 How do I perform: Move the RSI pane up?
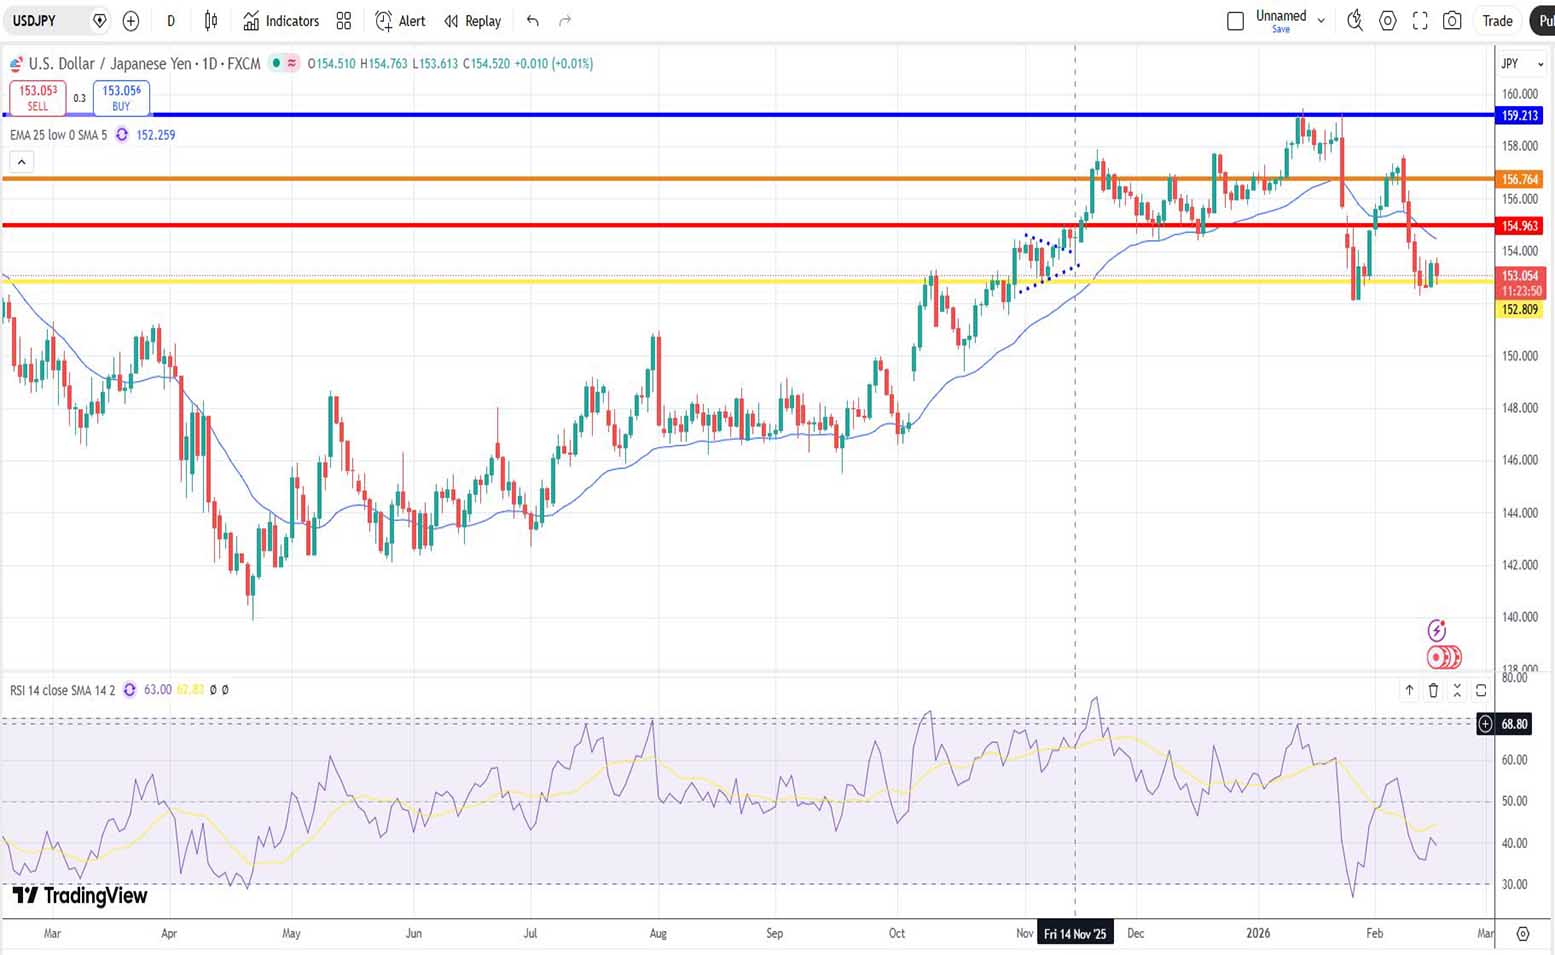(1409, 690)
